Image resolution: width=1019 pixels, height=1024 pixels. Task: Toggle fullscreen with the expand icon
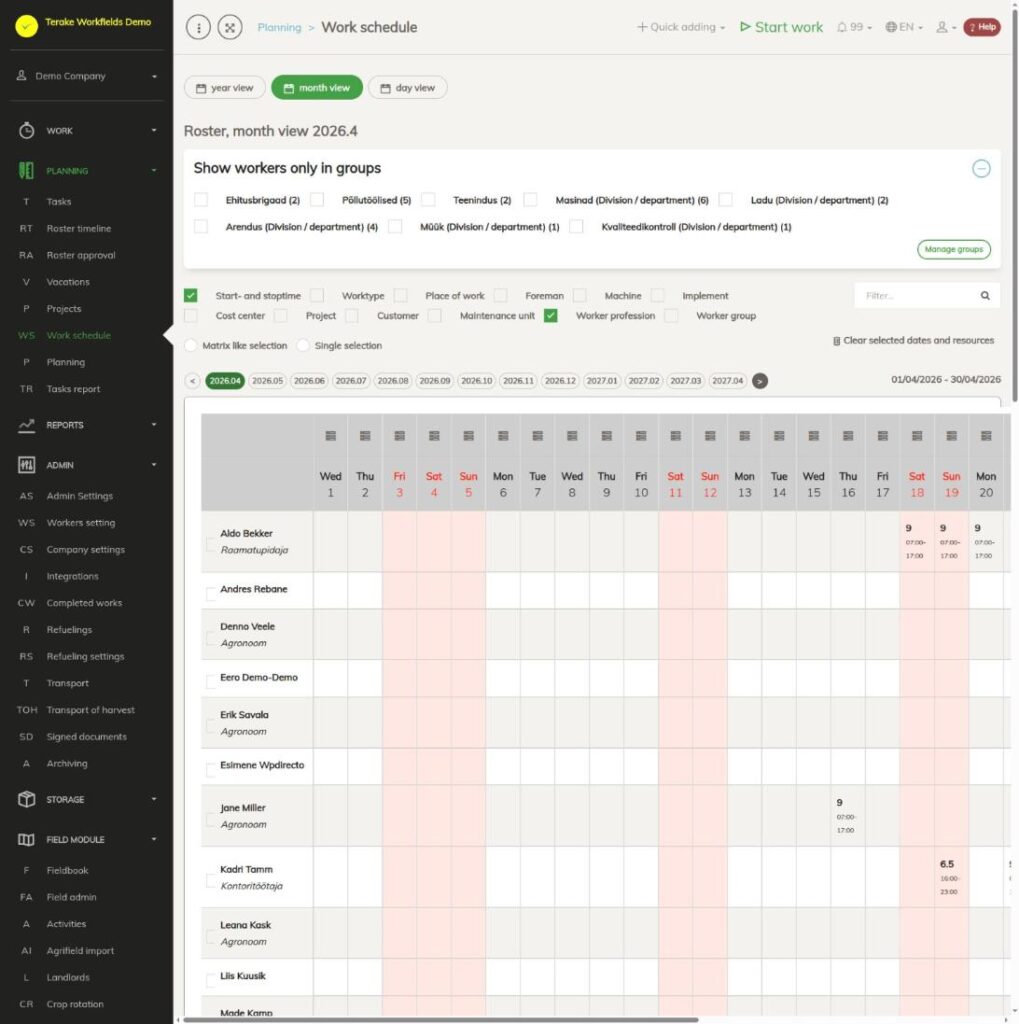pos(230,27)
